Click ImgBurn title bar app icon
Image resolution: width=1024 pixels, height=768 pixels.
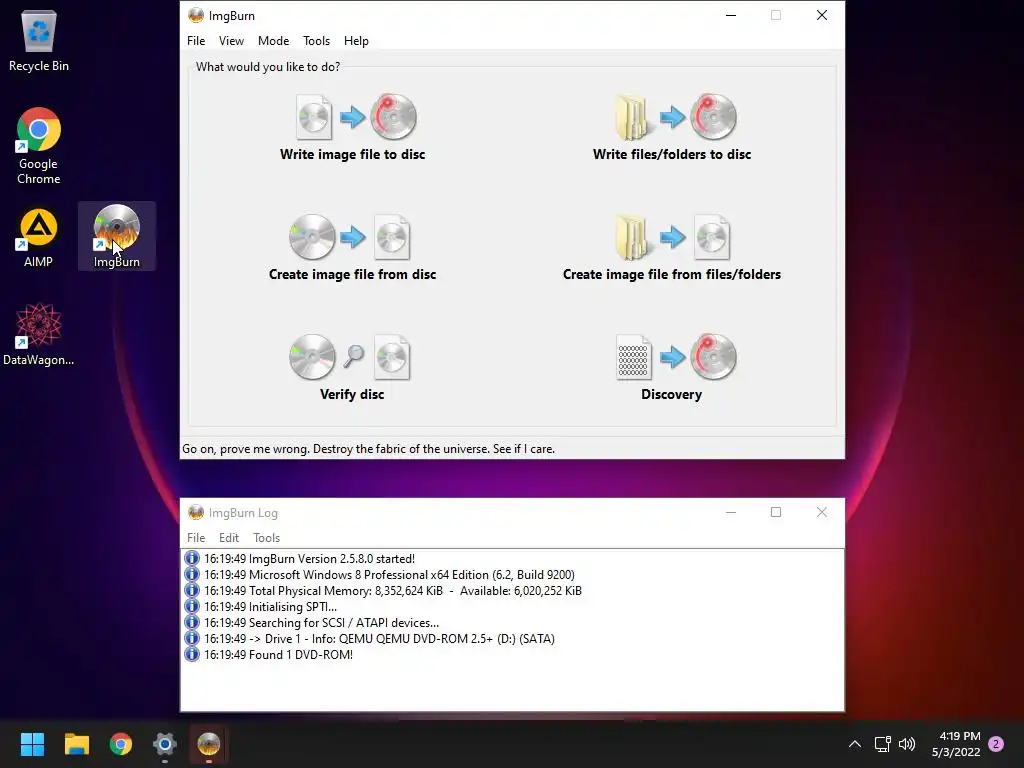point(195,15)
